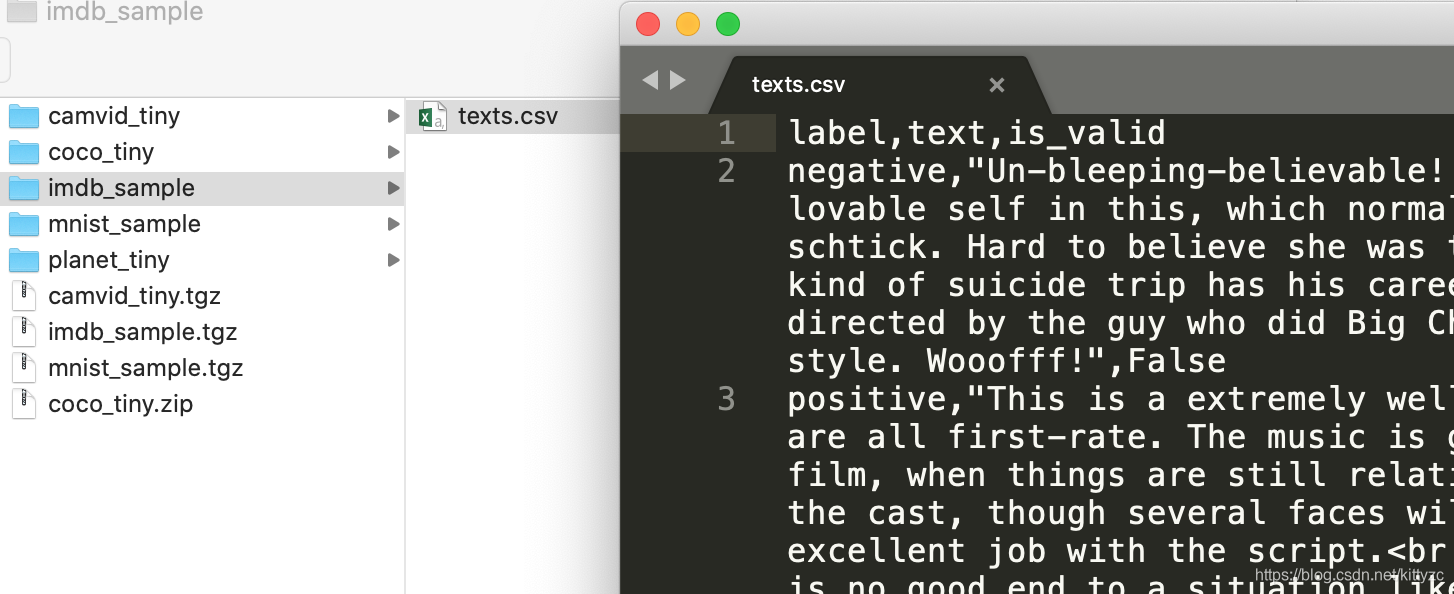The width and height of the screenshot is (1454, 594).
Task: Select the planet_tiny folder icon in Finder
Action: coord(23,260)
